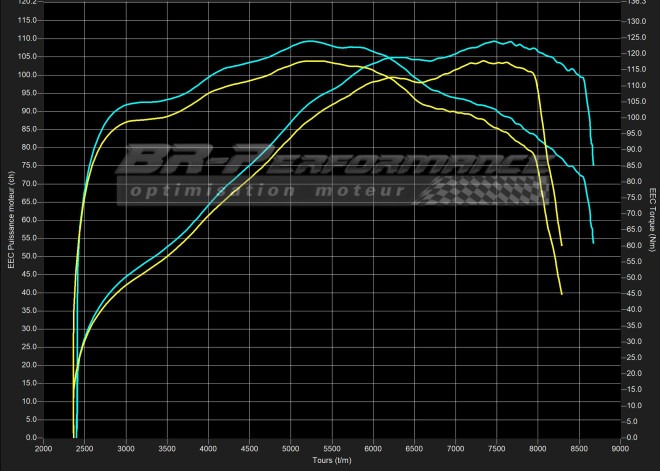
Task: Click the 100.0 label on left axis
Action: tap(25, 75)
